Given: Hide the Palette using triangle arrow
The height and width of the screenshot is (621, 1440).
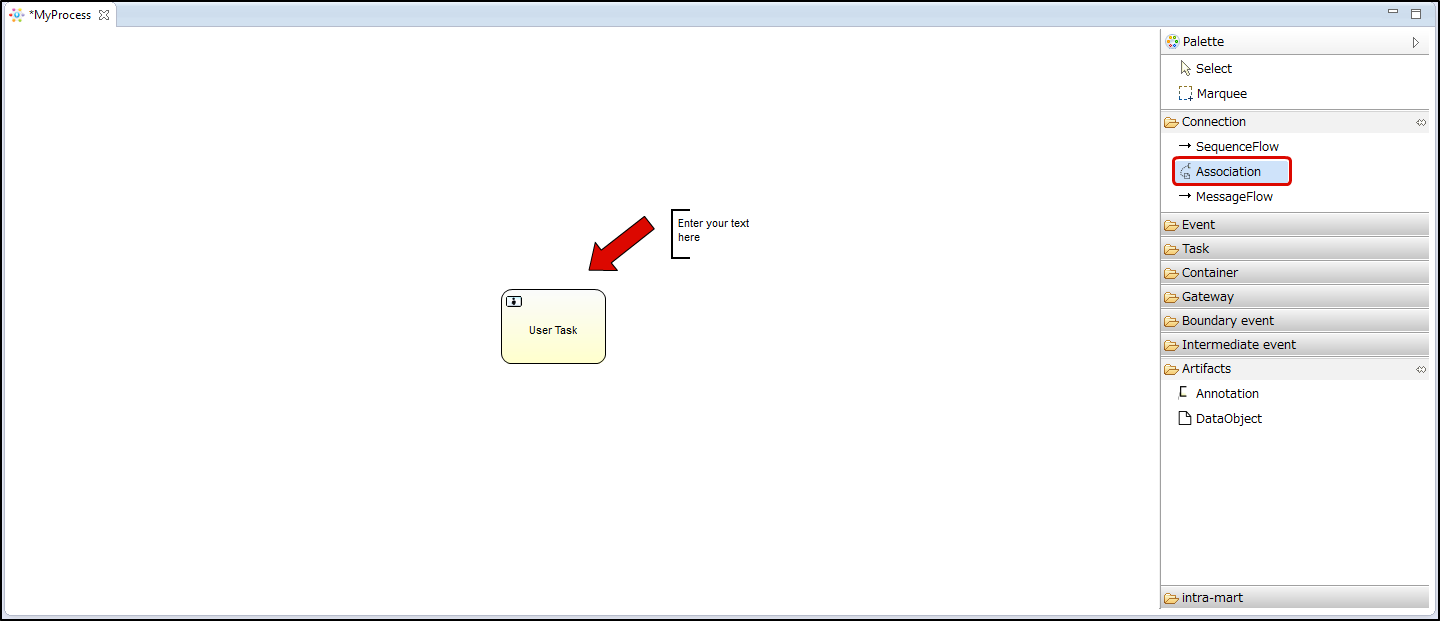Looking at the screenshot, I should [1416, 42].
